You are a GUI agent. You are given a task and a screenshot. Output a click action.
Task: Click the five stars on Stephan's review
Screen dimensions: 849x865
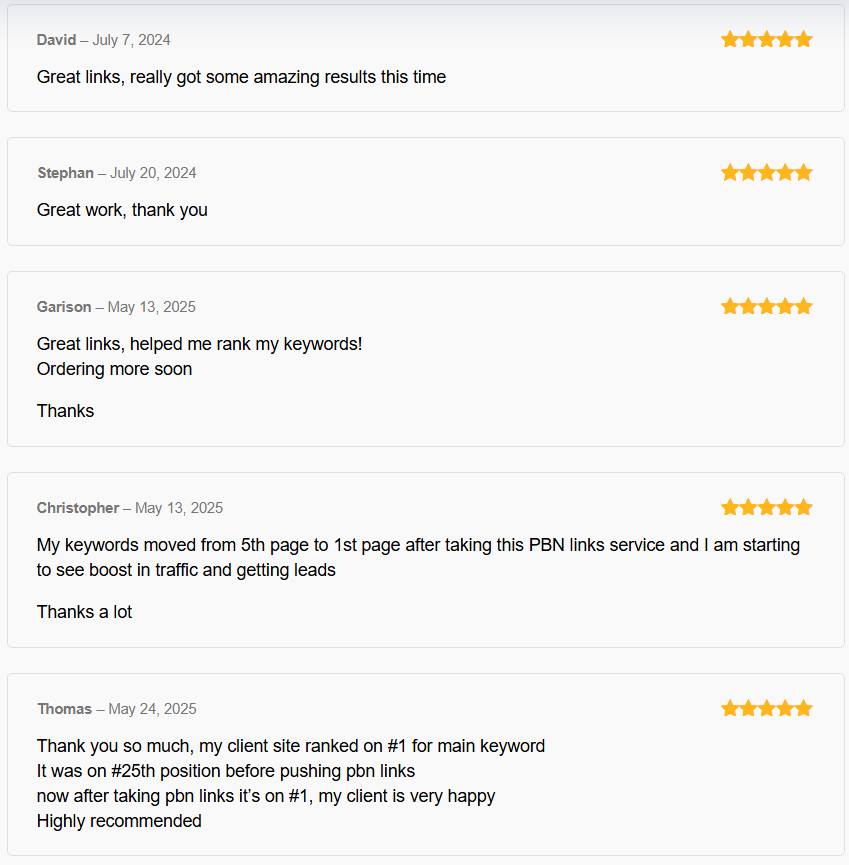(766, 173)
